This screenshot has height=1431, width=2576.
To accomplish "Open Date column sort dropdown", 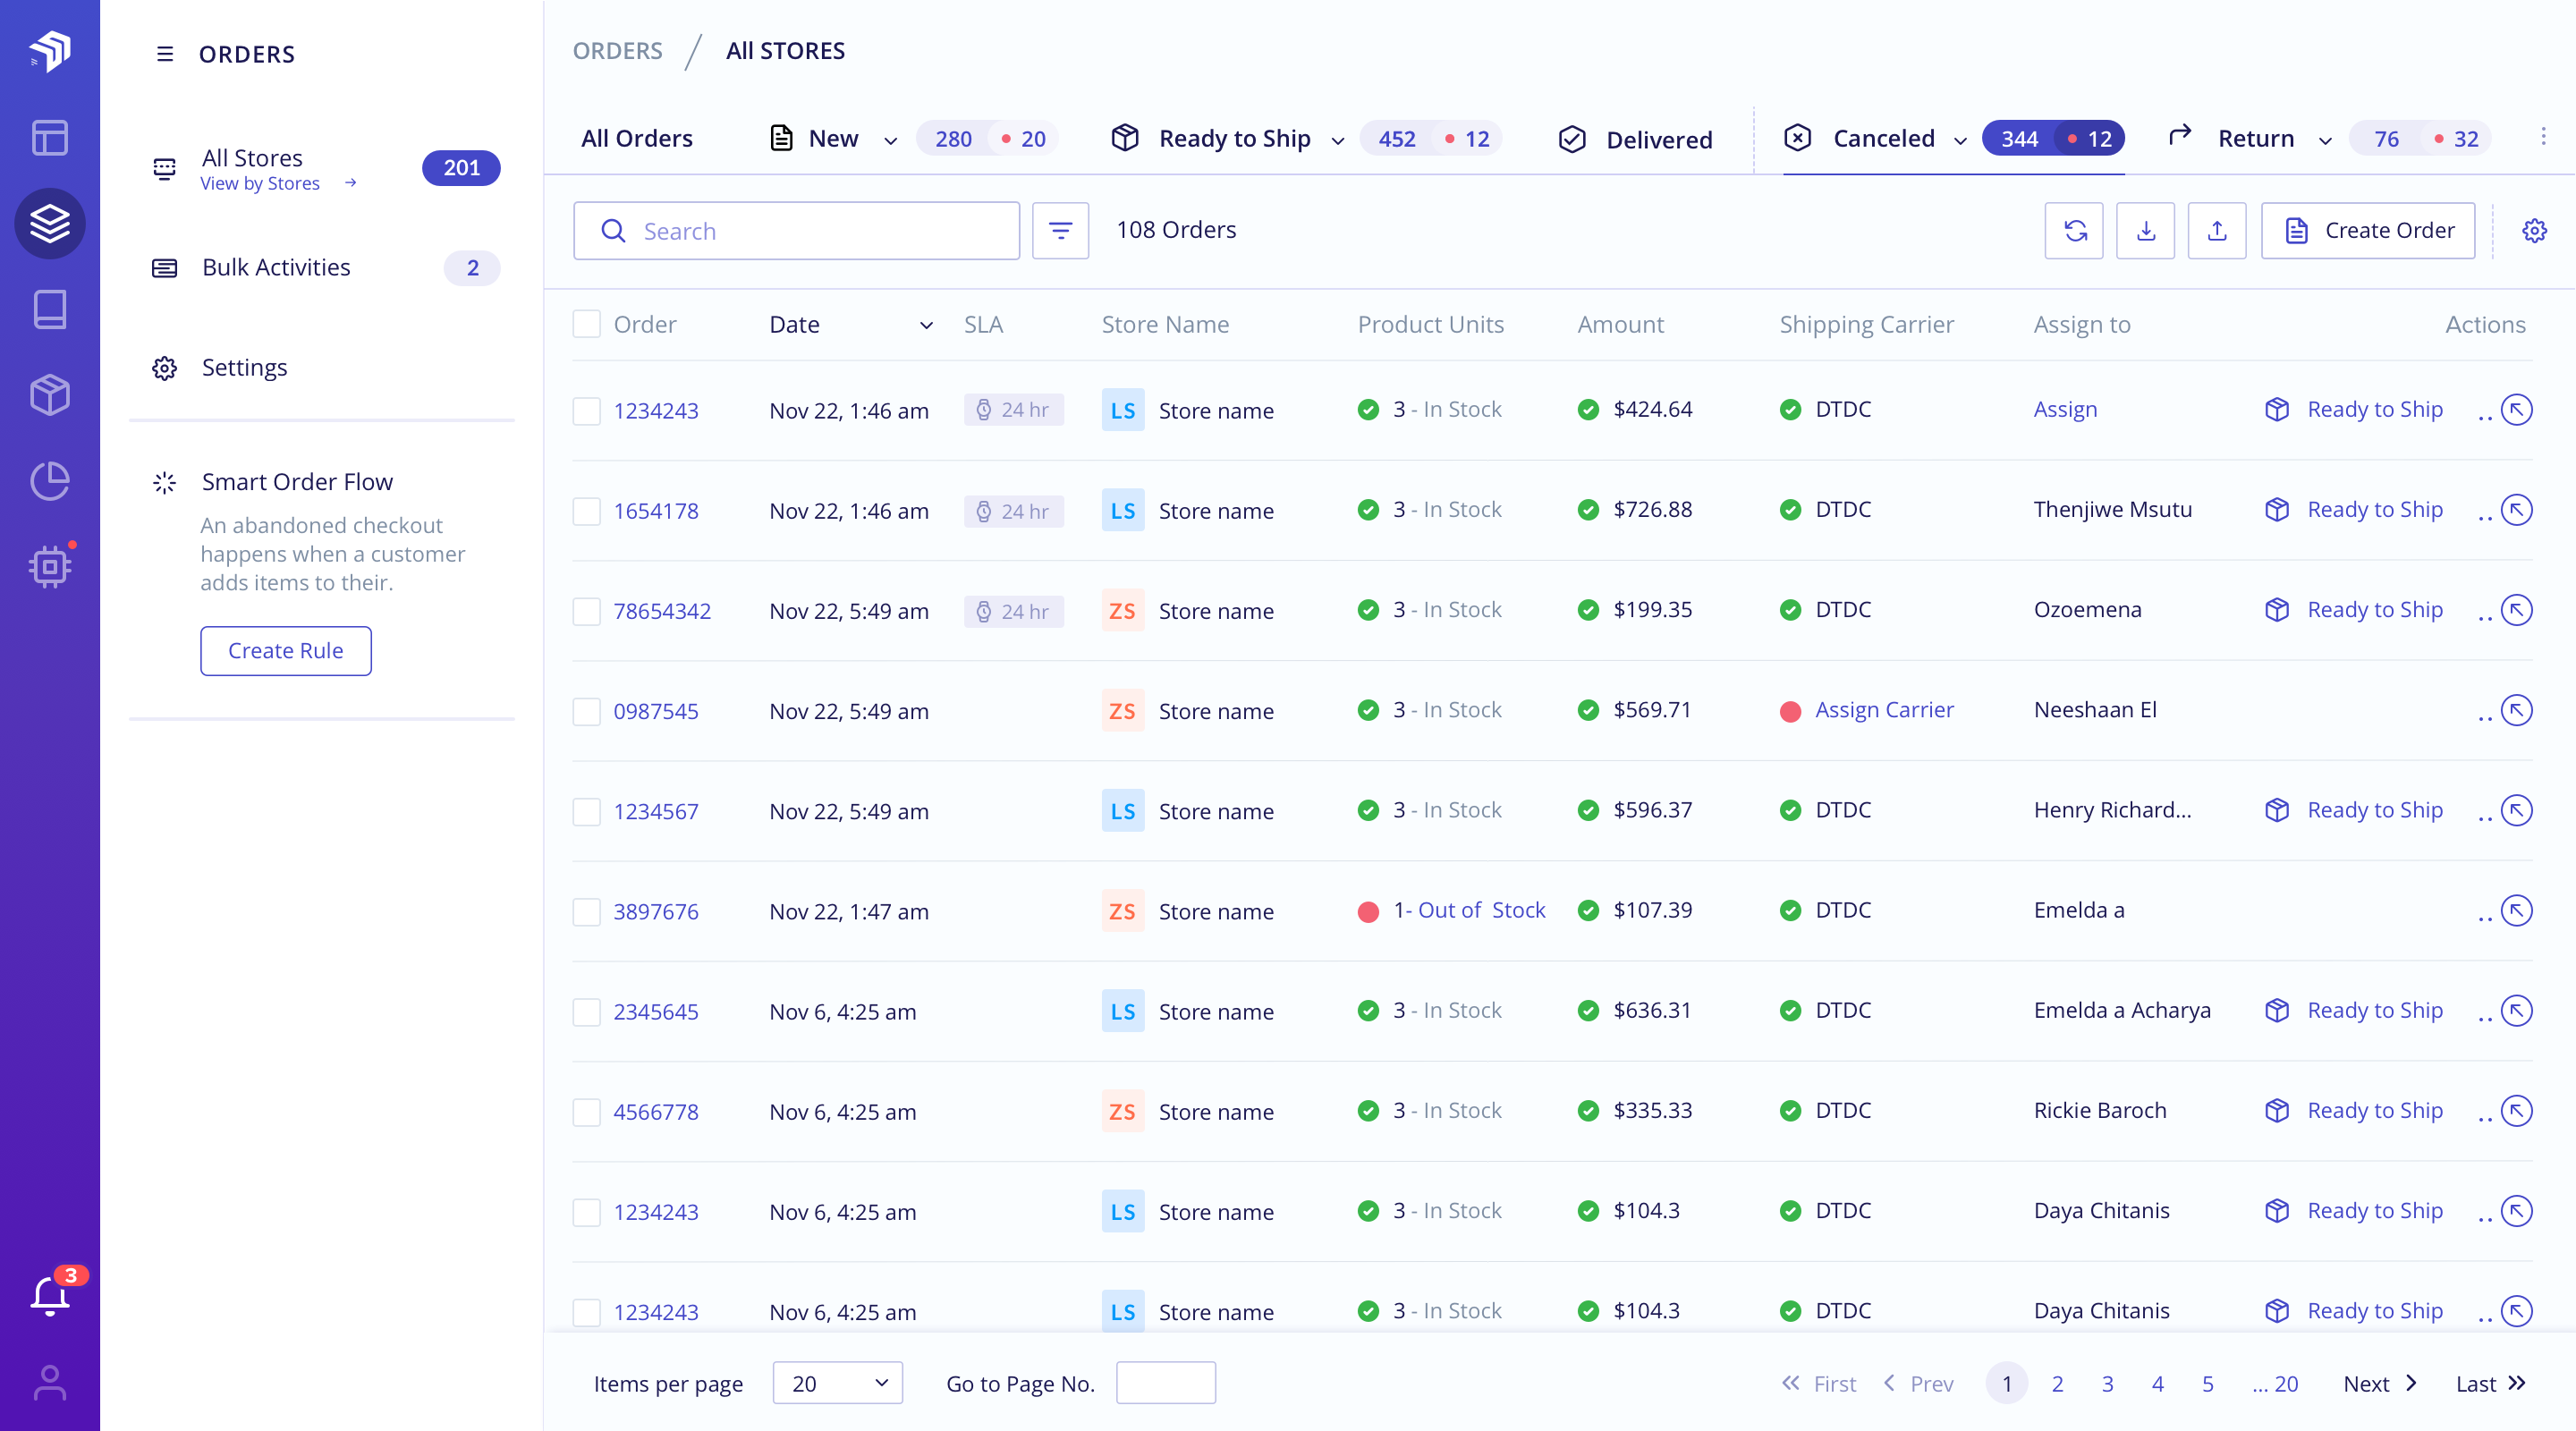I will (x=926, y=325).
